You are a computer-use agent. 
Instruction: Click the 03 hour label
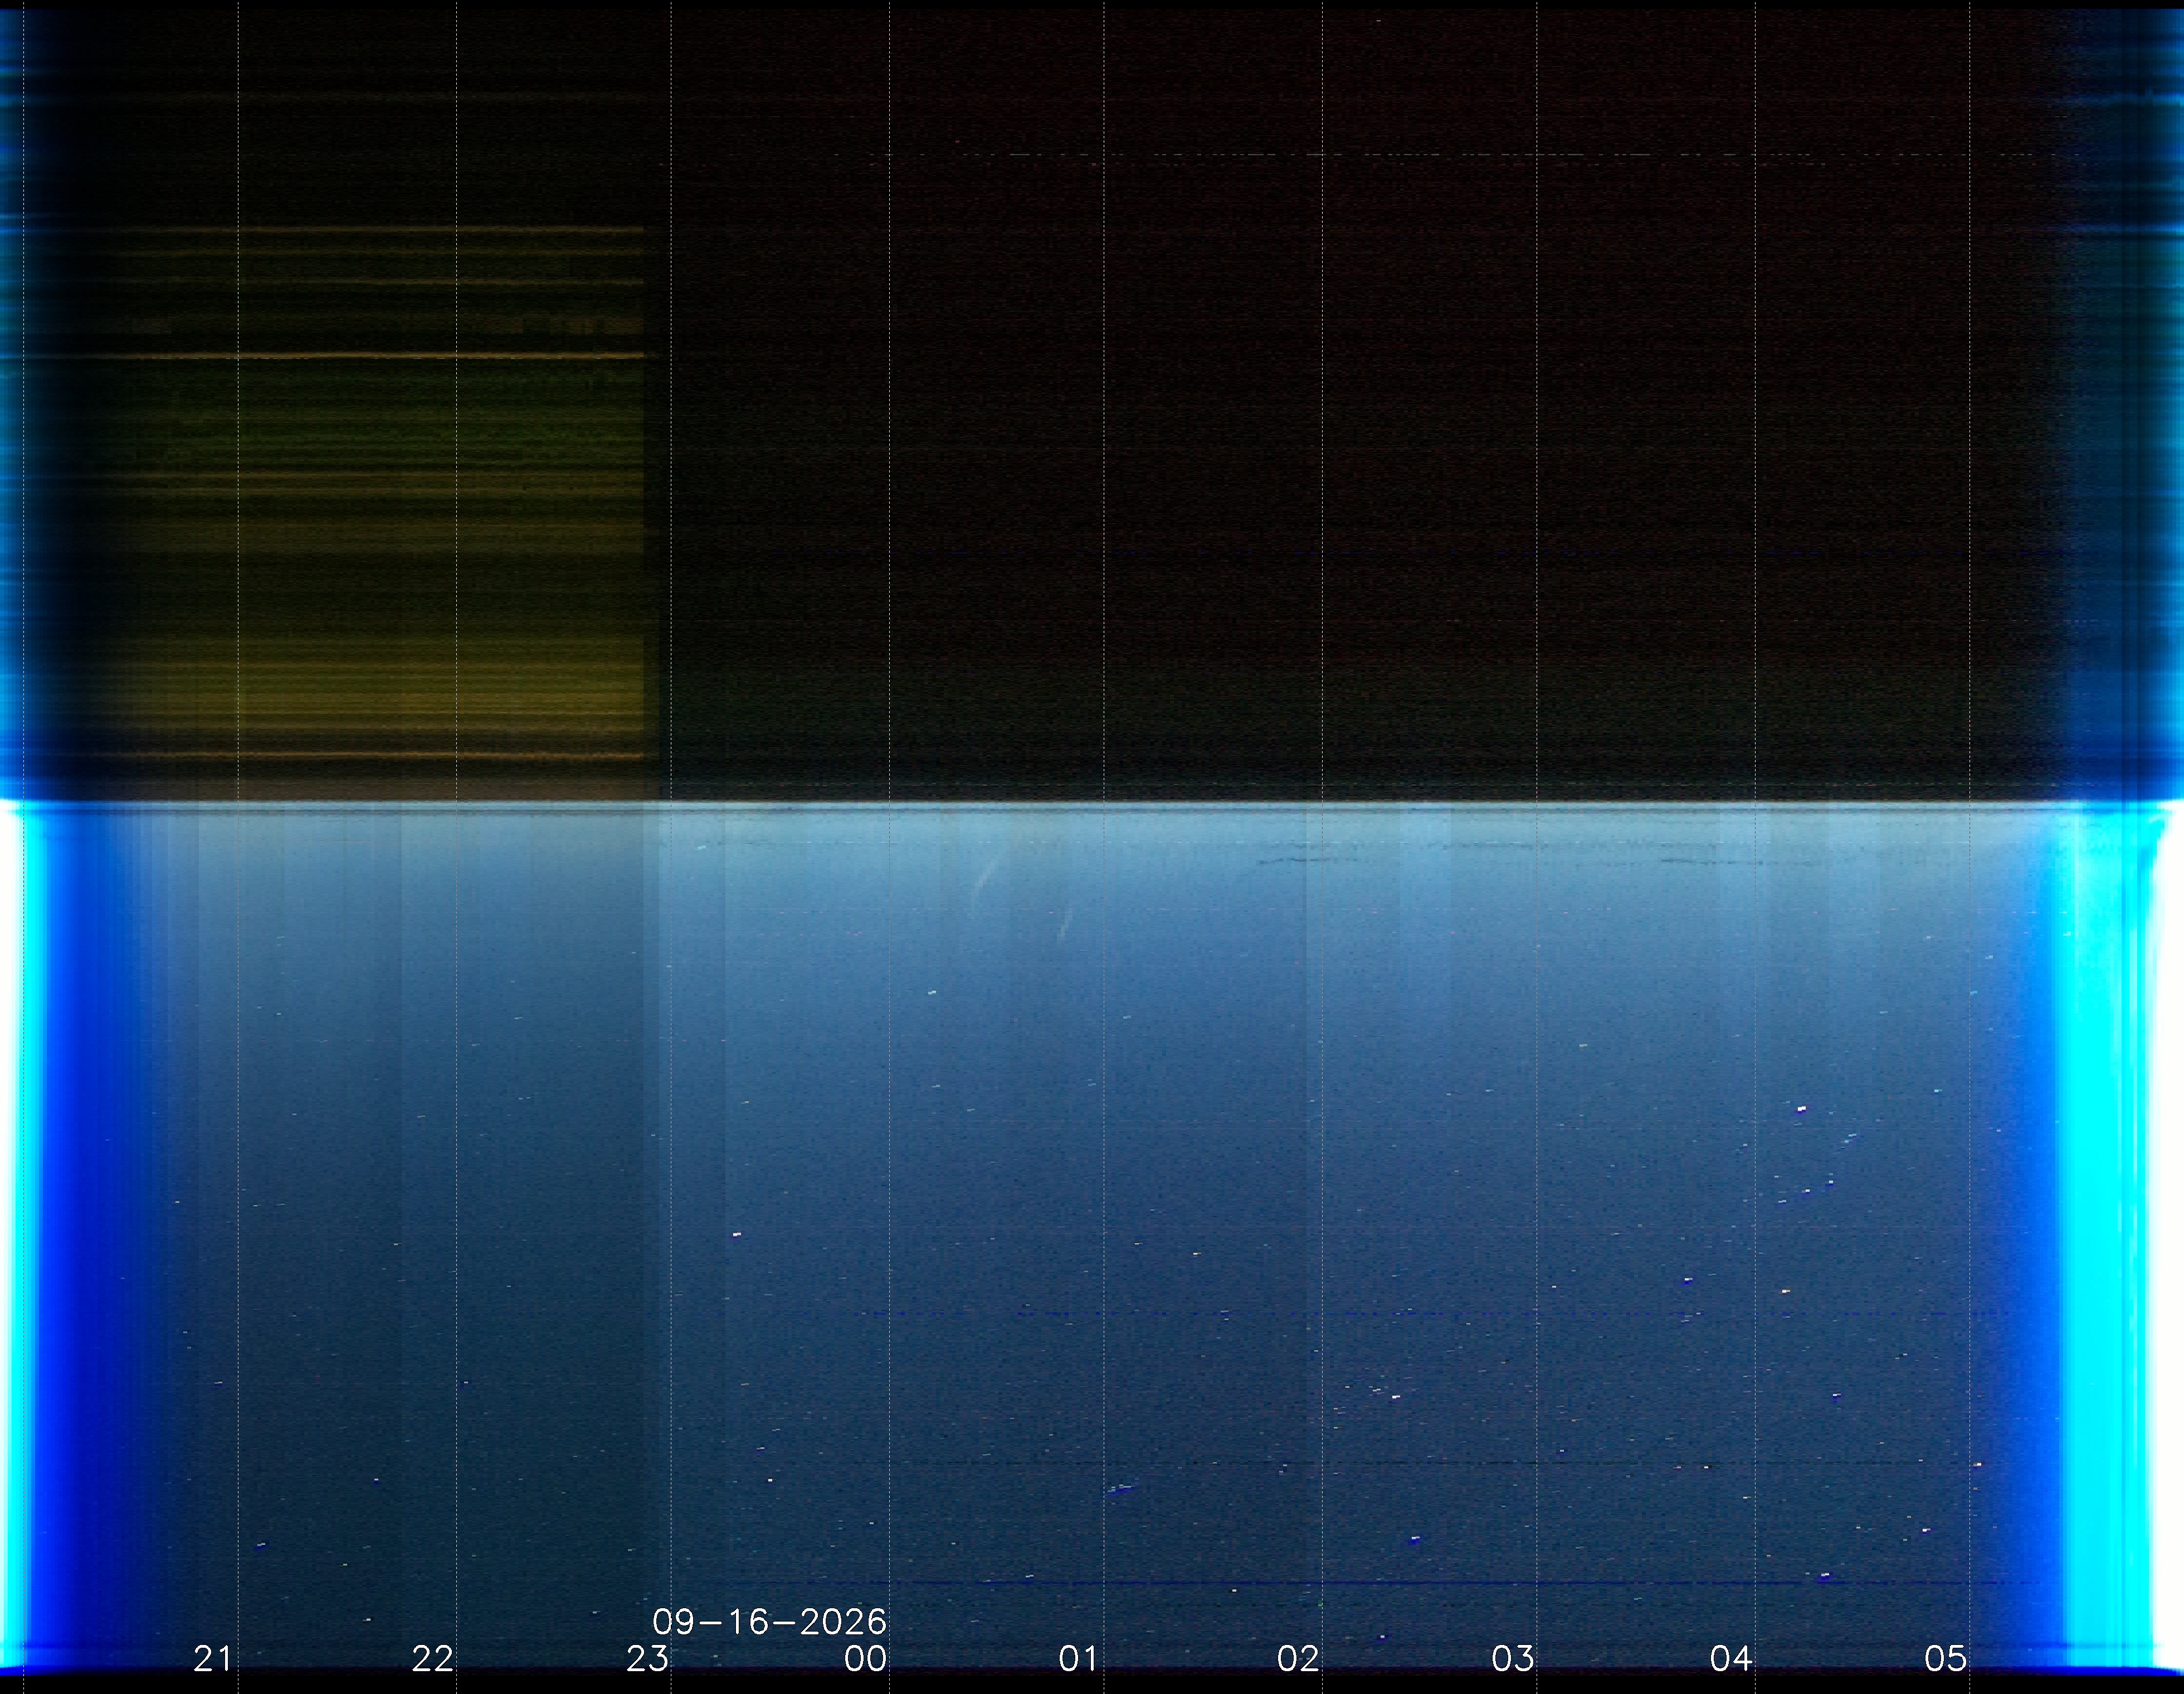(1512, 1659)
